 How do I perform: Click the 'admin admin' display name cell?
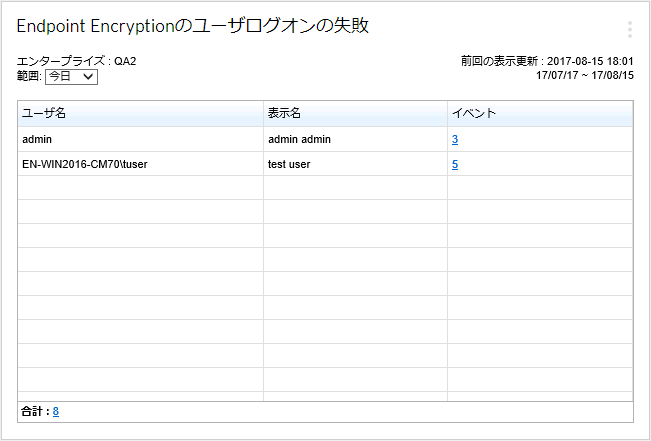(x=299, y=140)
